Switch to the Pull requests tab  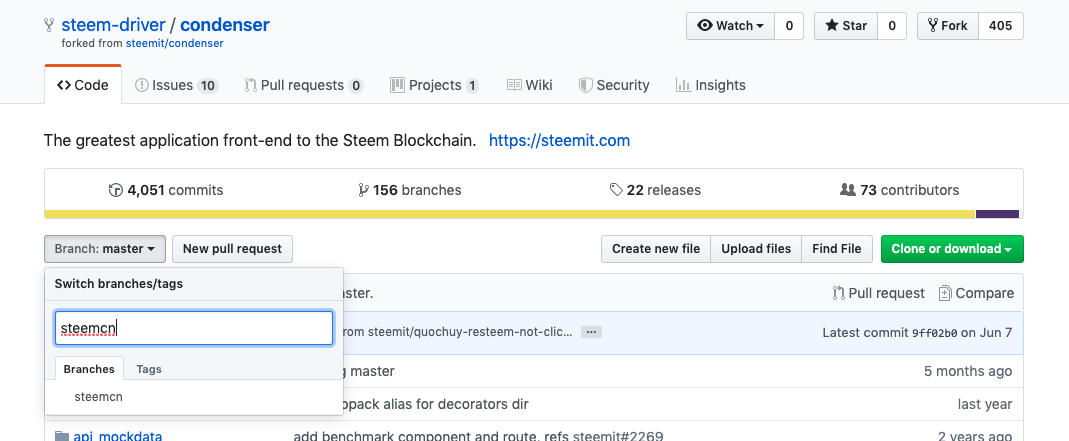[x=304, y=85]
